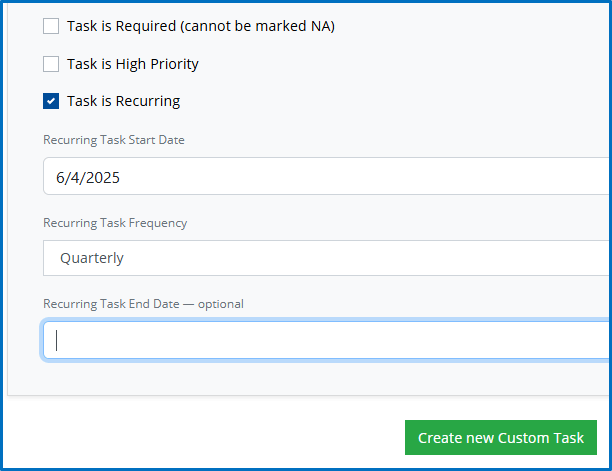Screen dimensions: 612x471
Task: Click the "Task is High Priority" label text
Action: [132, 64]
